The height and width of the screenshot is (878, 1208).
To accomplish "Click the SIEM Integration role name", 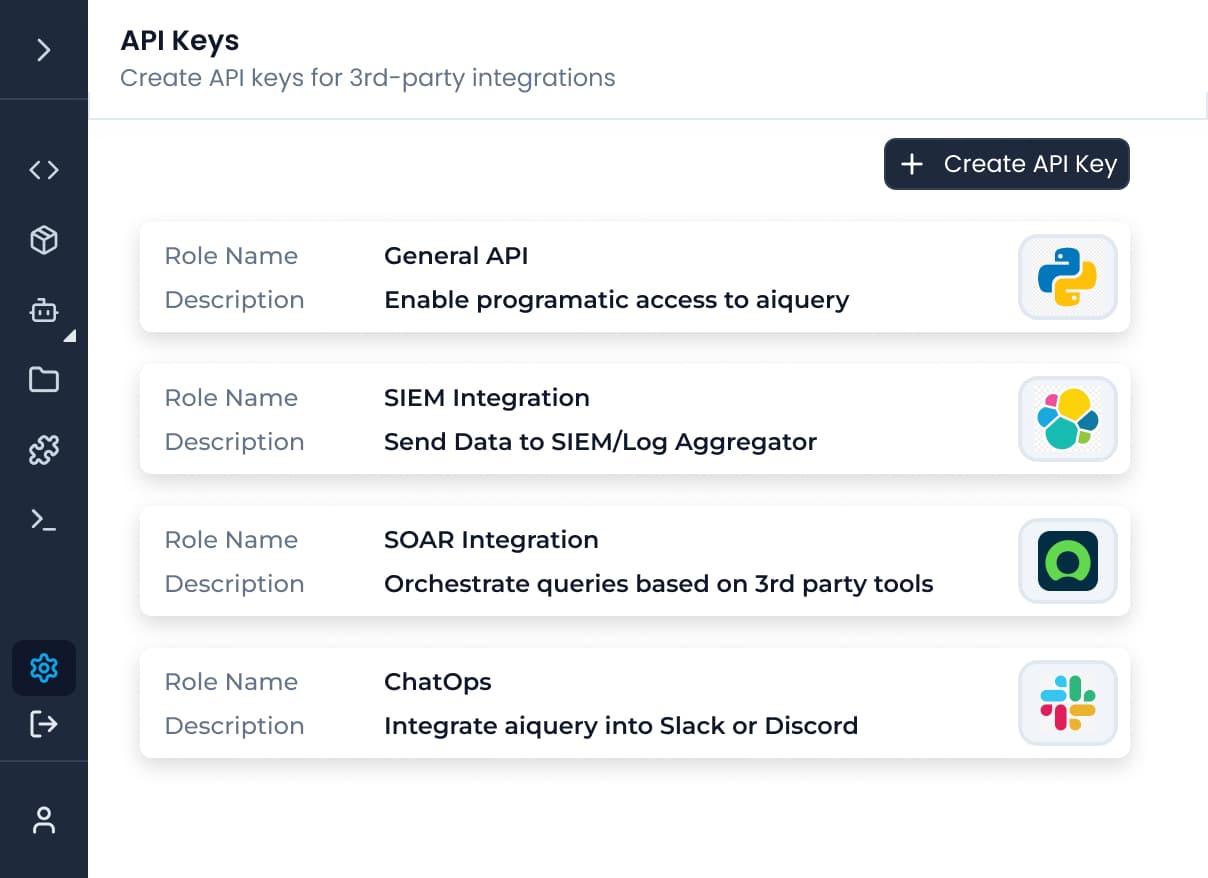I will tap(486, 397).
